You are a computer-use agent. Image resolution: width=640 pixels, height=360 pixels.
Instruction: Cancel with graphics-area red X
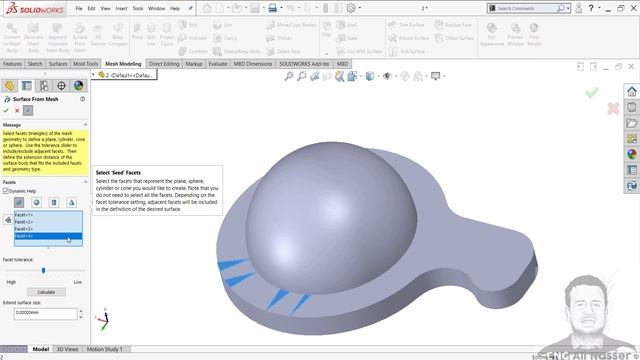613,108
